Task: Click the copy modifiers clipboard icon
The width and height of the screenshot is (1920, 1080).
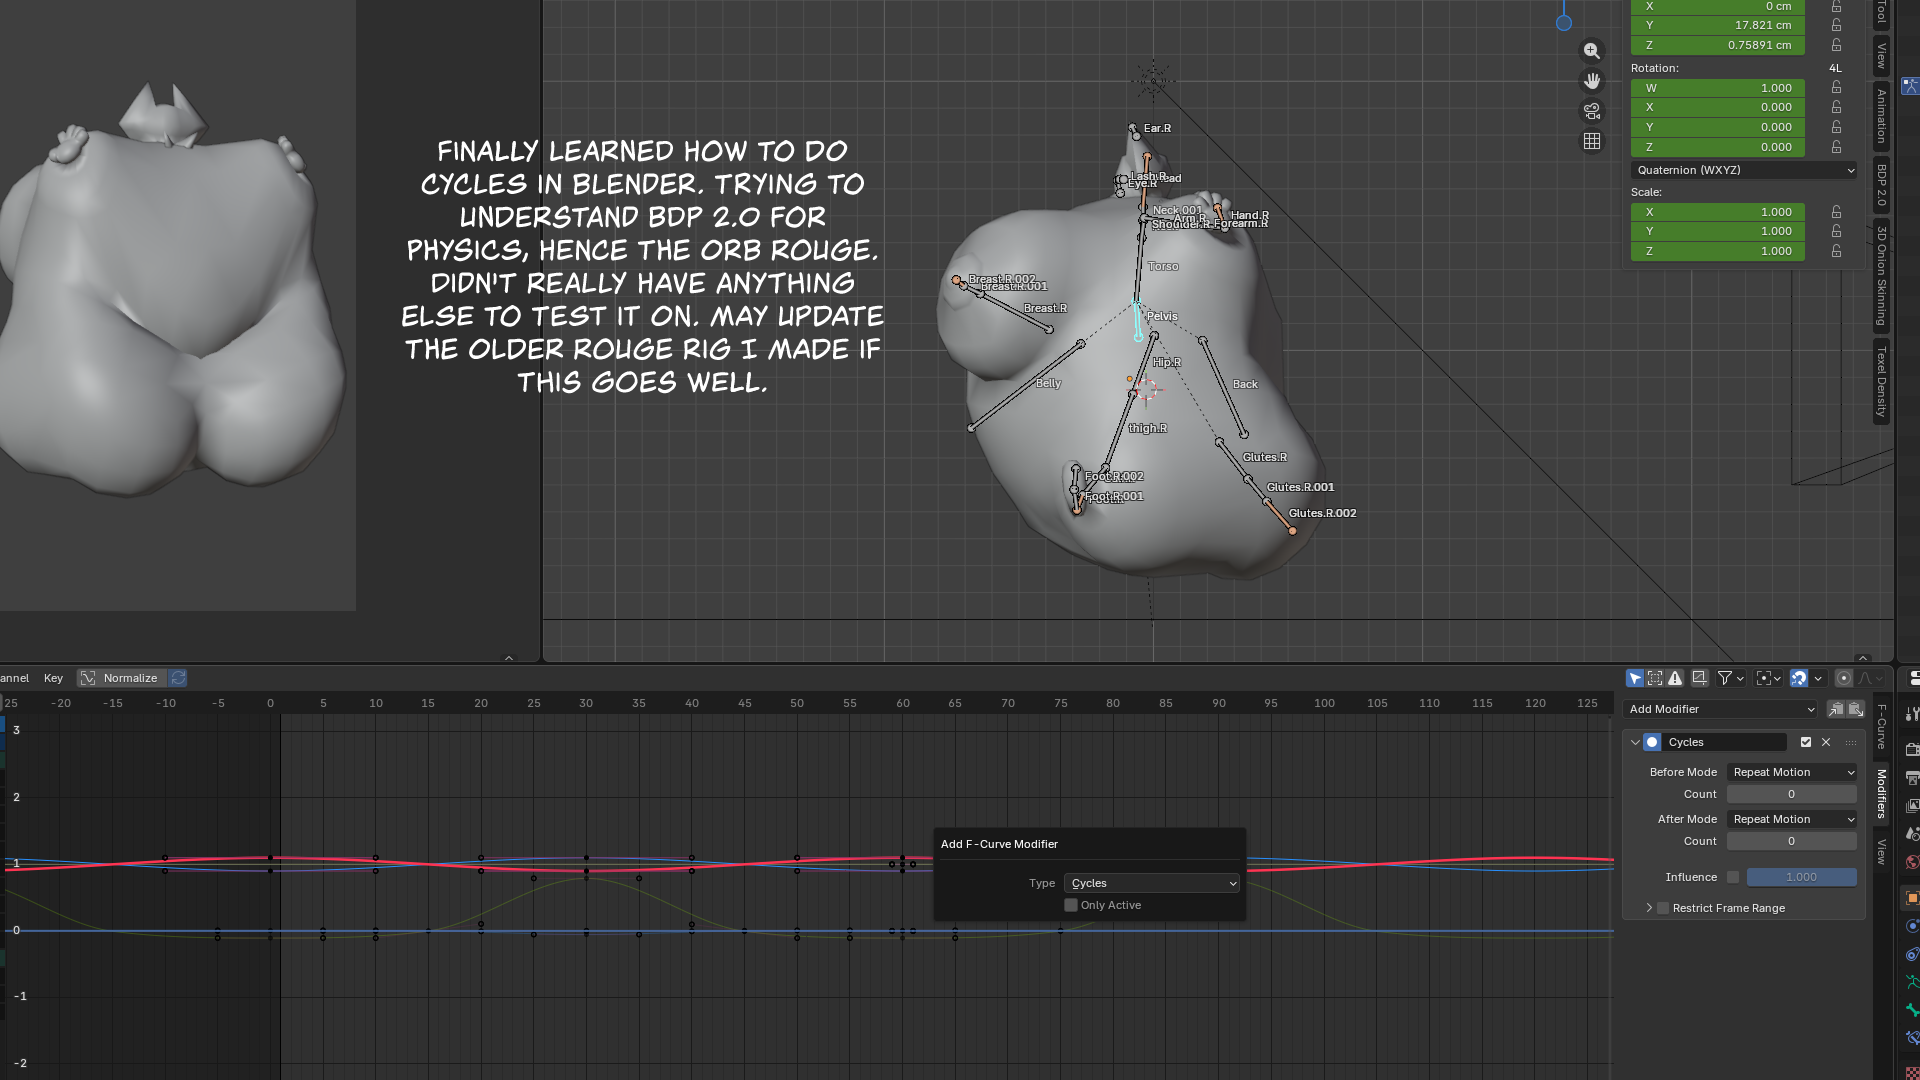Action: (x=1836, y=709)
